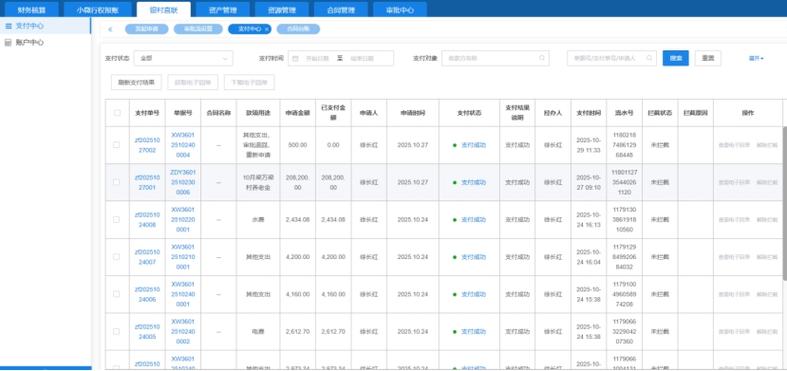This screenshot has height=371, width=787.
Task: Focus the 单据号/支付单号/申请人 search box
Action: coord(612,58)
